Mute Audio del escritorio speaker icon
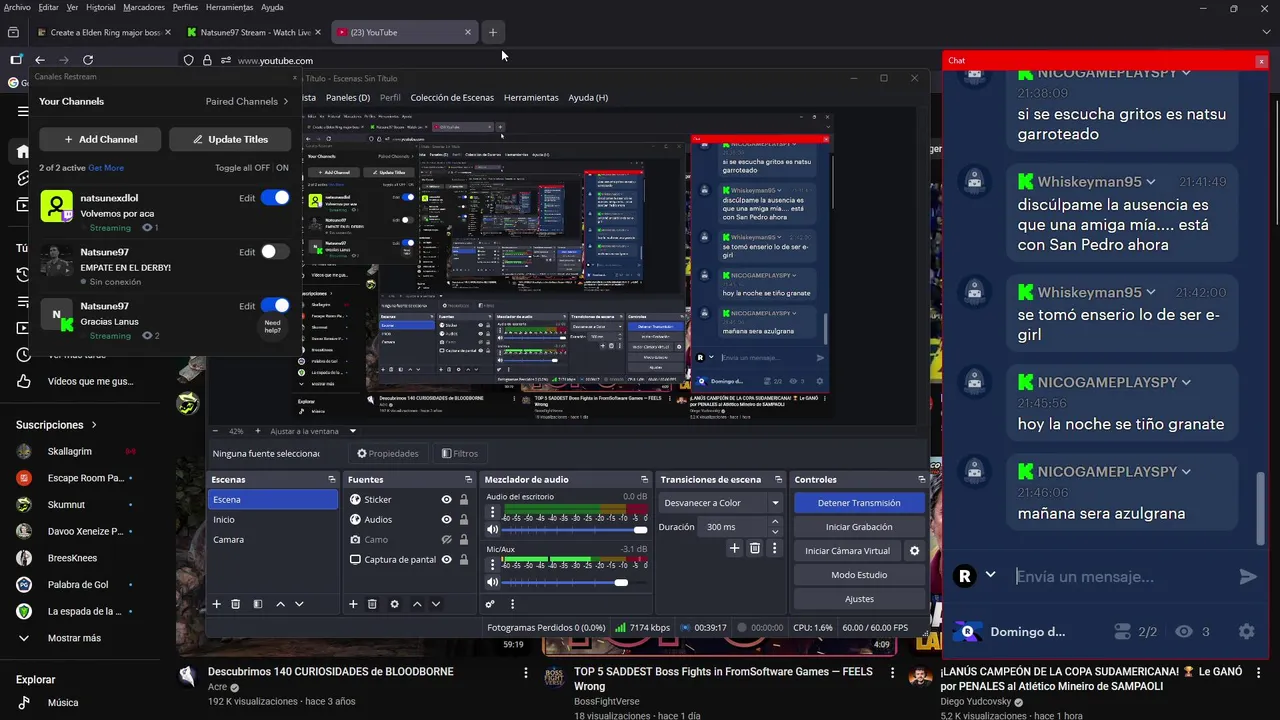Screen dimensions: 1280x720 (492, 530)
